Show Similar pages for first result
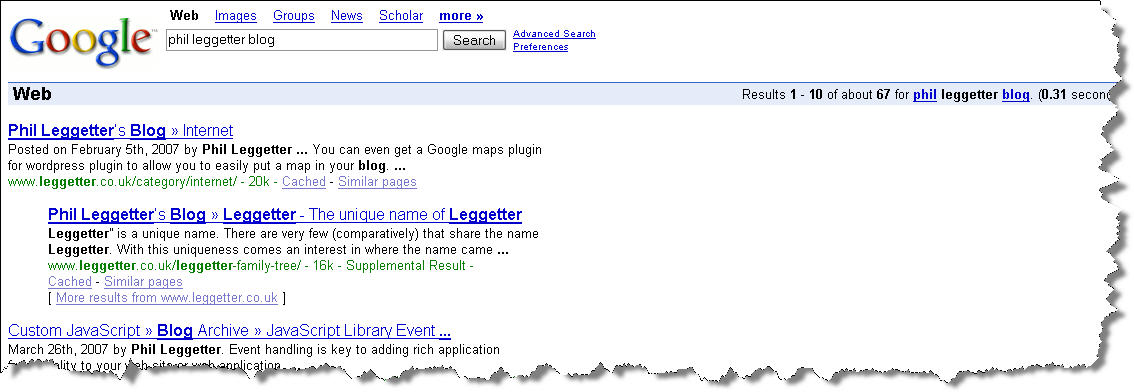This screenshot has width=1134, height=392. (378, 182)
